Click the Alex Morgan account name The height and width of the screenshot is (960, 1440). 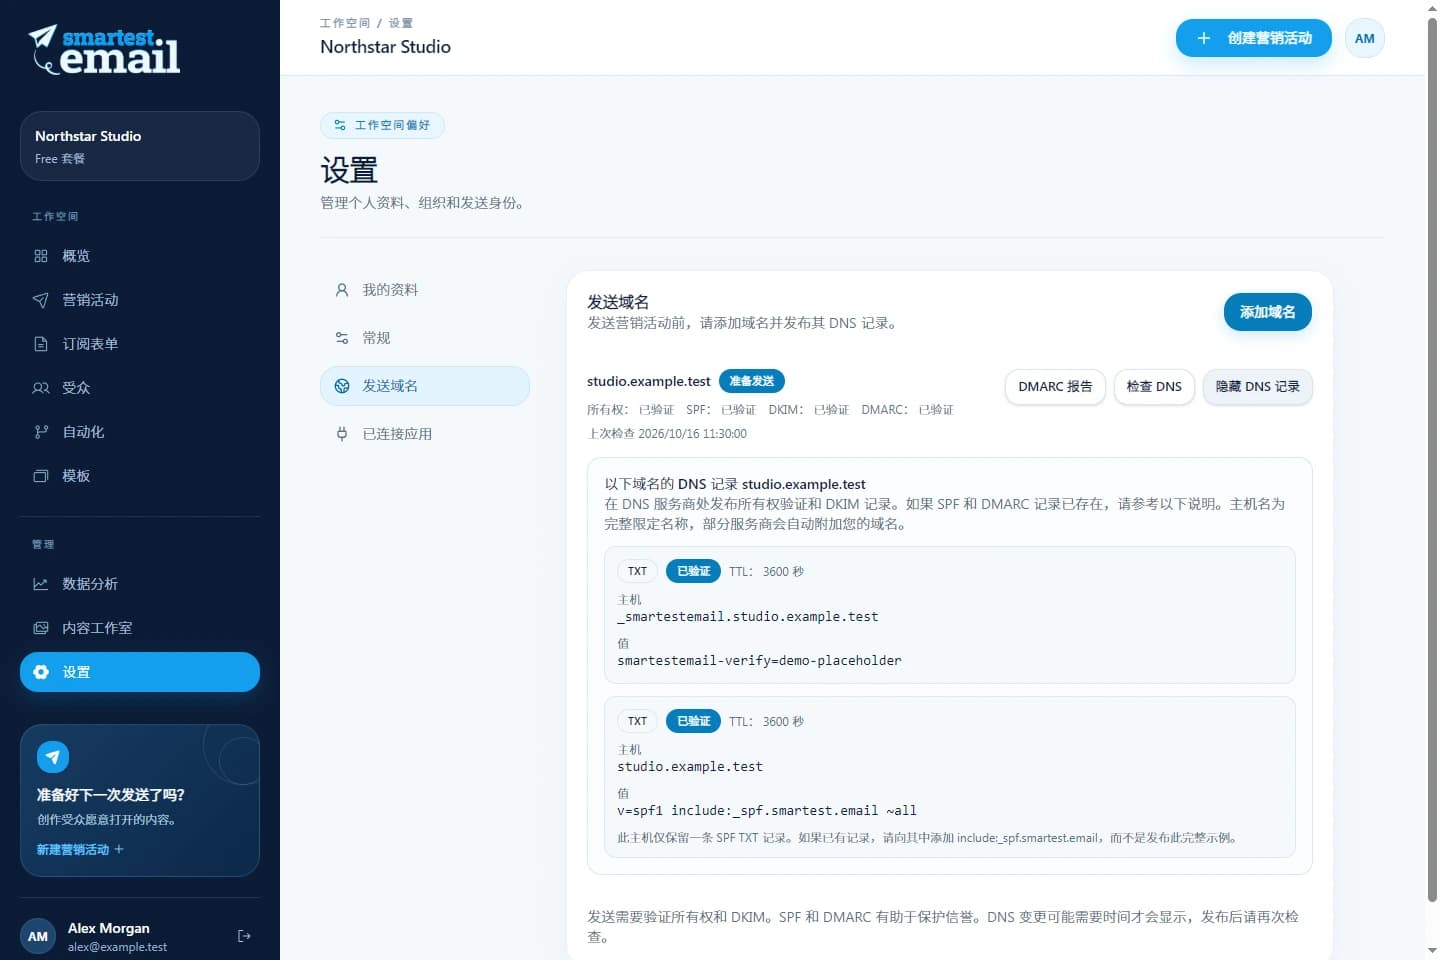coord(109,928)
